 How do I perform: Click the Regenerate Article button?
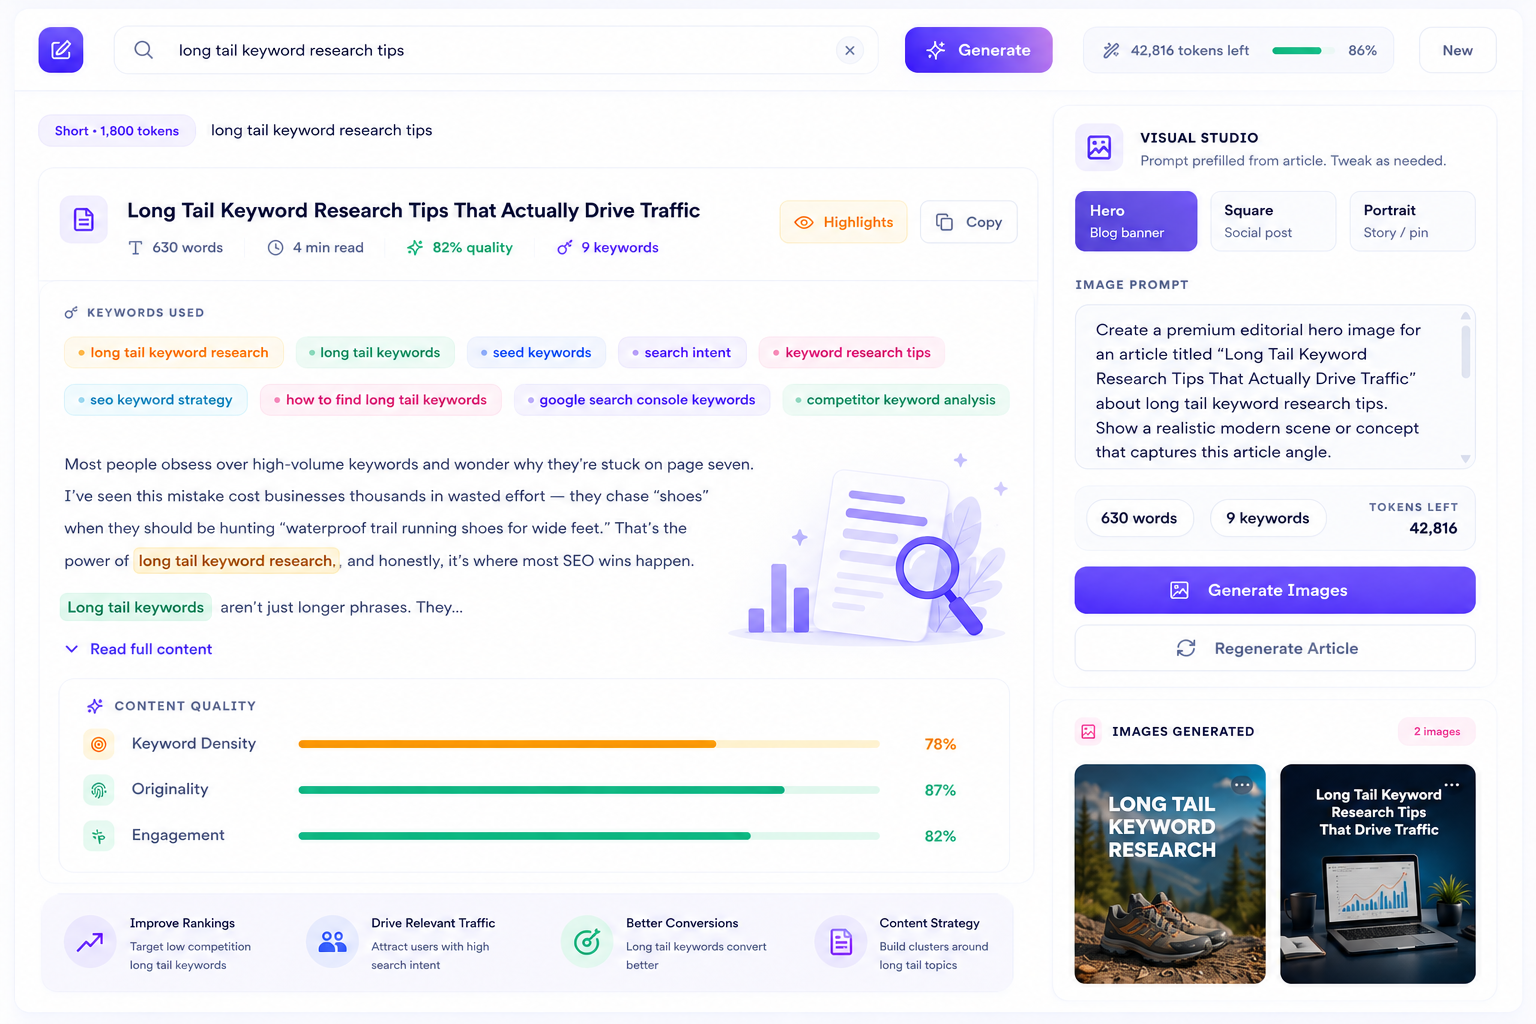[x=1275, y=648]
